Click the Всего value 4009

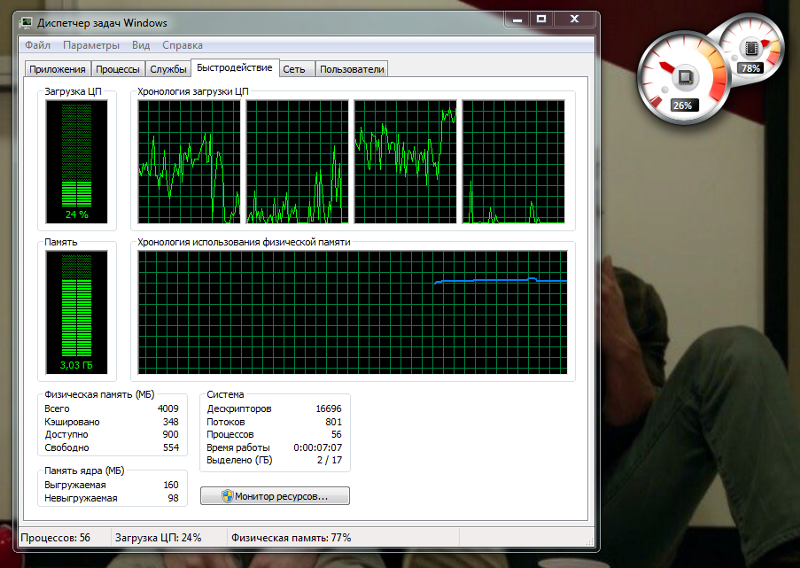(x=168, y=409)
